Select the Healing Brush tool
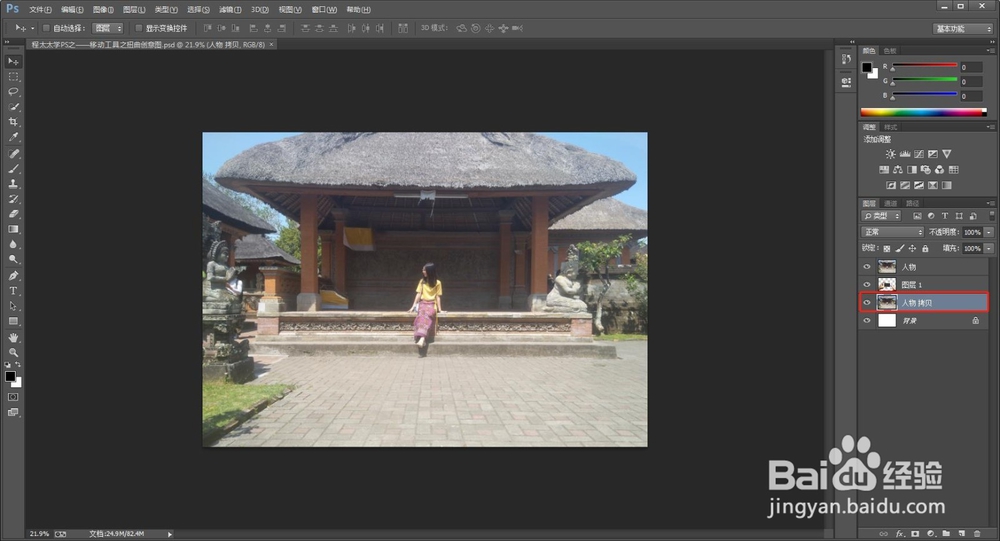The image size is (1000, 541). click(x=13, y=154)
